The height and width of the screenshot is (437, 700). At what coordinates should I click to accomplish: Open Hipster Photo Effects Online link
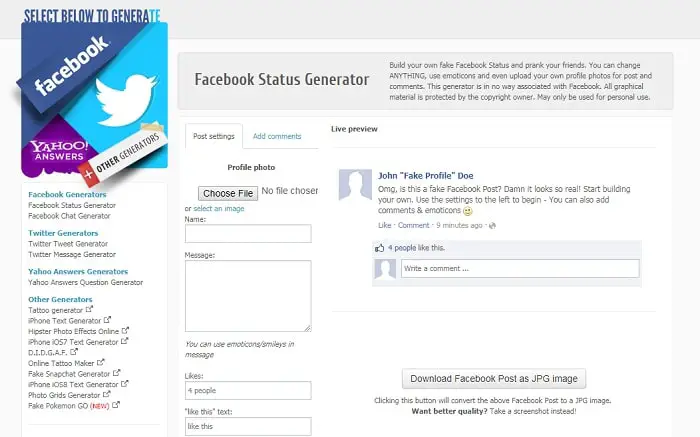(74, 332)
